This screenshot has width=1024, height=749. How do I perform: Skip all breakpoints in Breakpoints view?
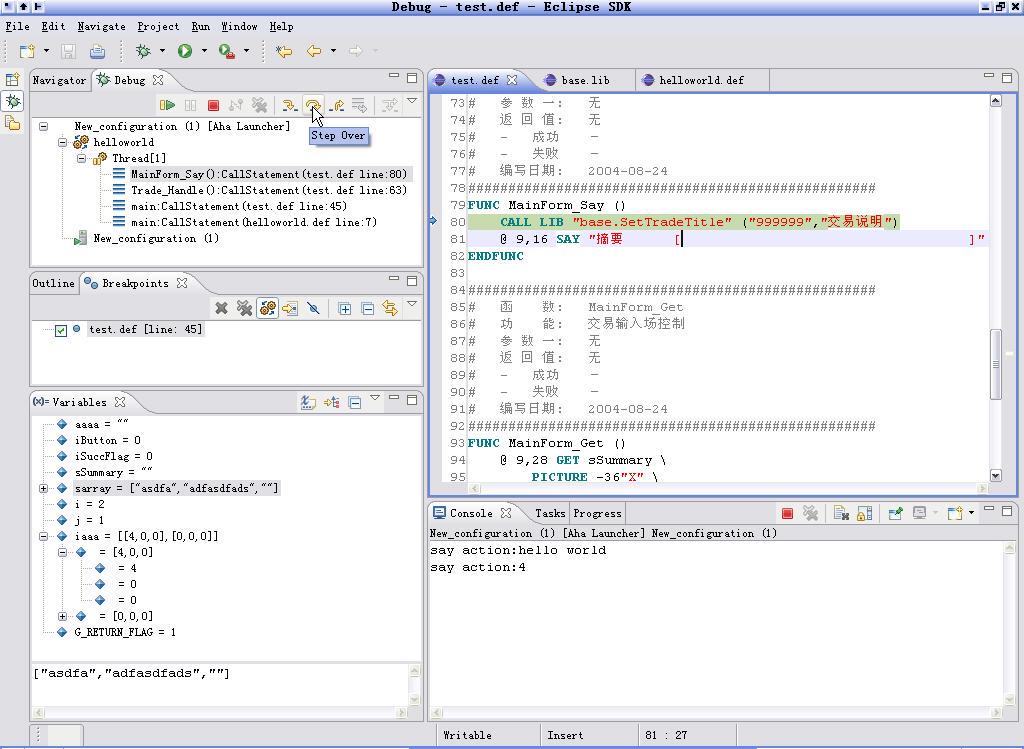tap(313, 309)
